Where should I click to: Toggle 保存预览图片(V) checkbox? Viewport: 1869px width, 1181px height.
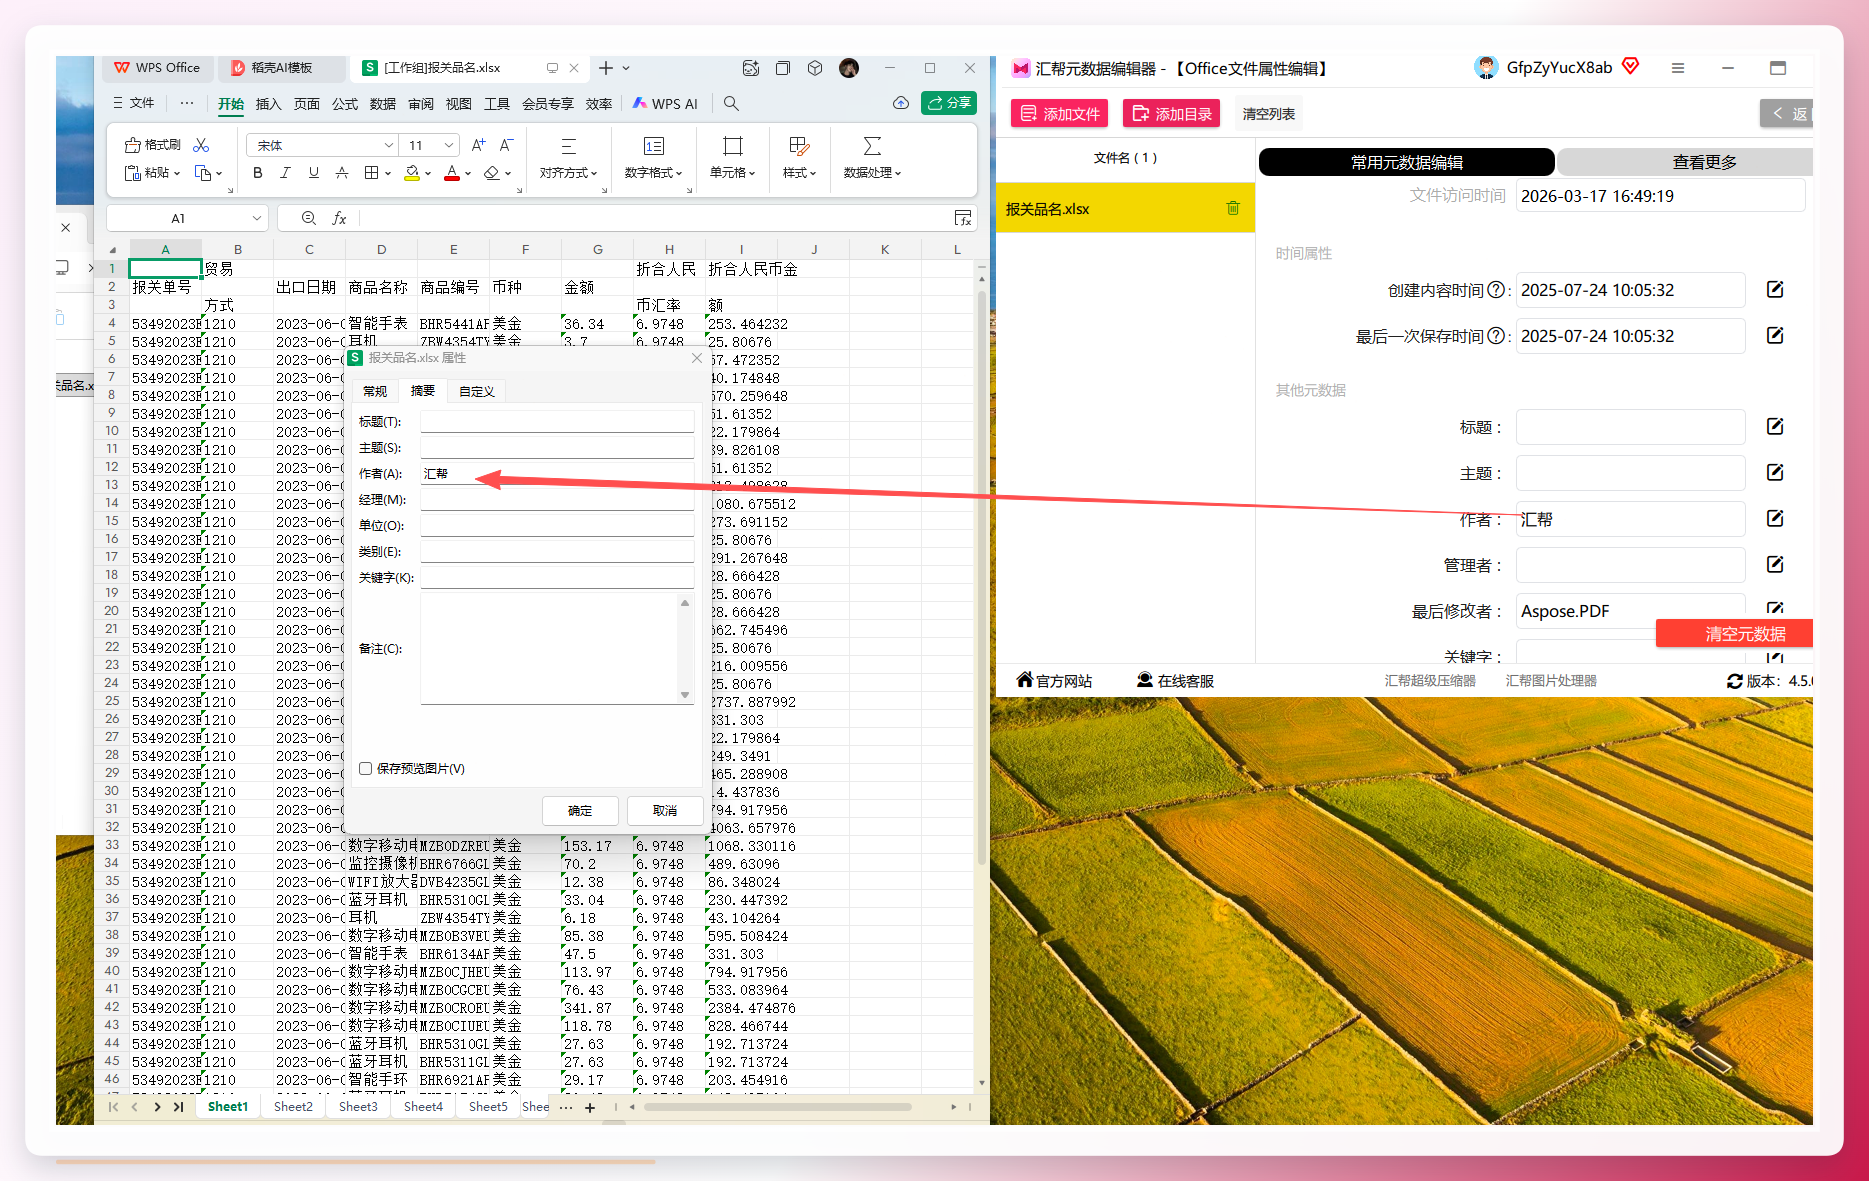[x=366, y=769]
